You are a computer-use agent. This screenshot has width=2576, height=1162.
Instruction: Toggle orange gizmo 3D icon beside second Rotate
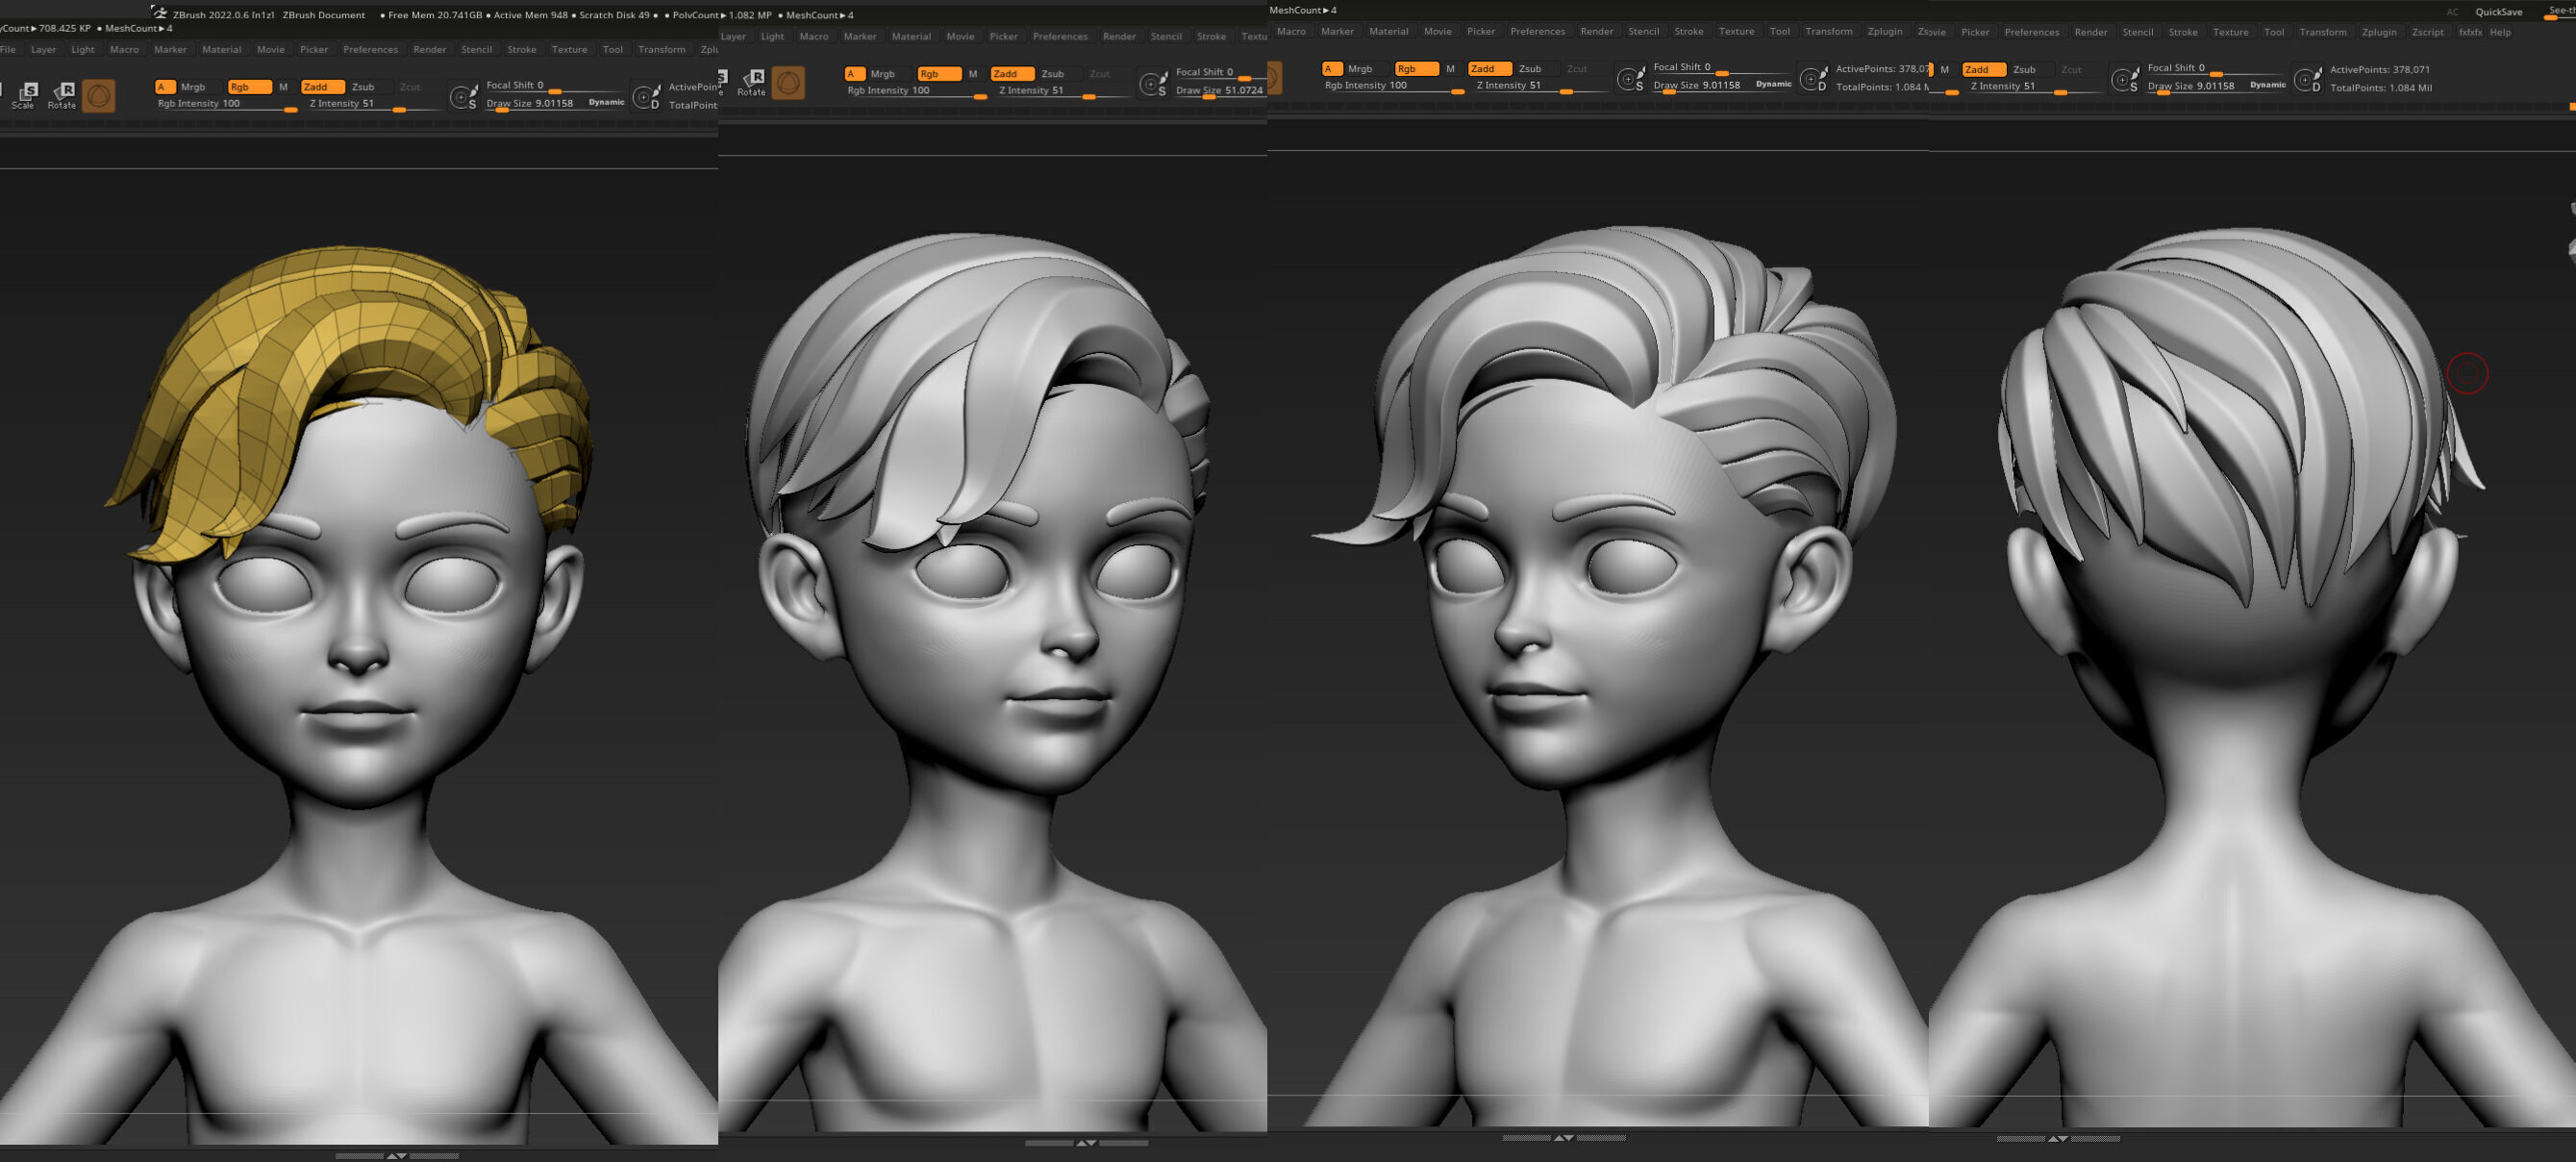point(788,82)
